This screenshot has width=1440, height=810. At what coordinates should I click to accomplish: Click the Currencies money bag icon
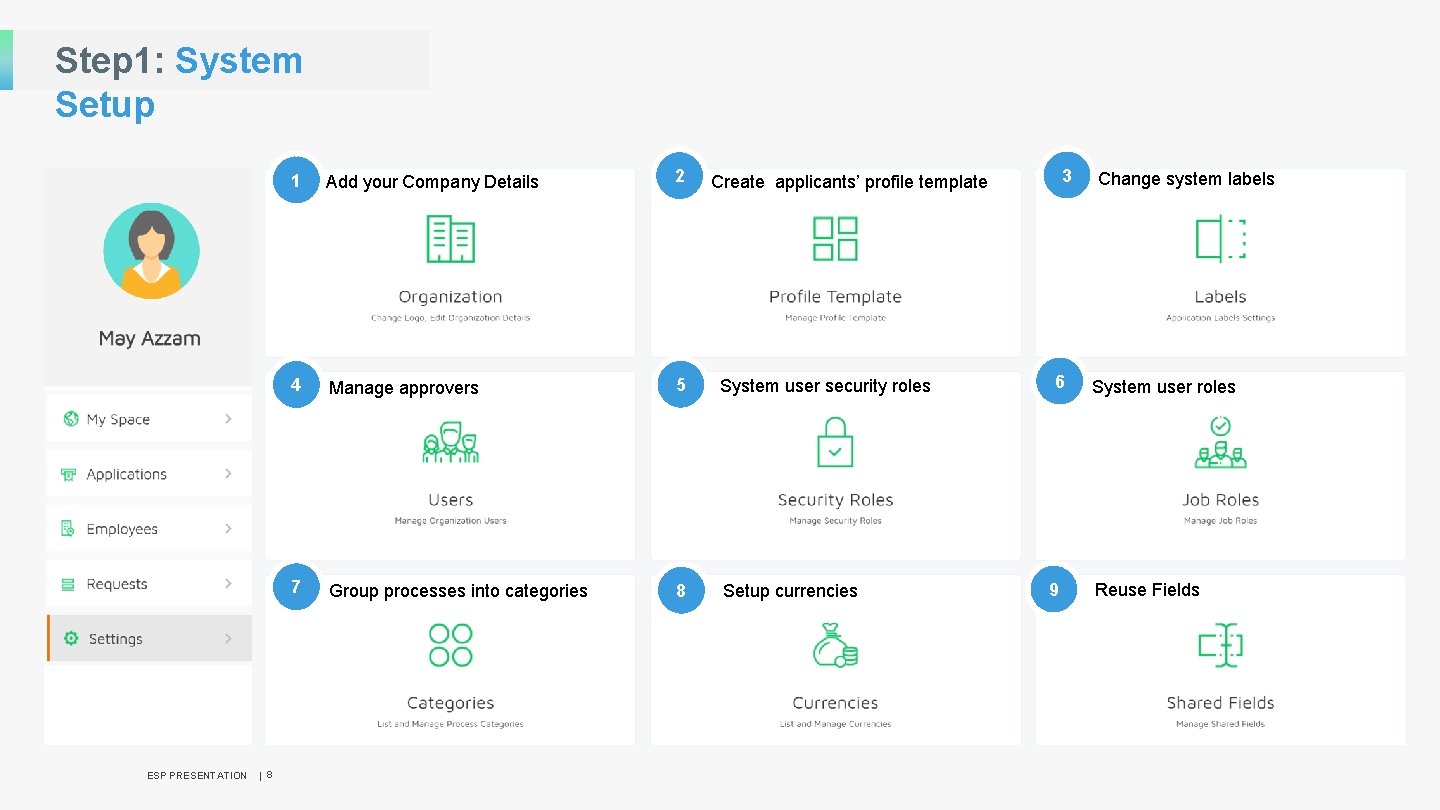pyautogui.click(x=835, y=646)
